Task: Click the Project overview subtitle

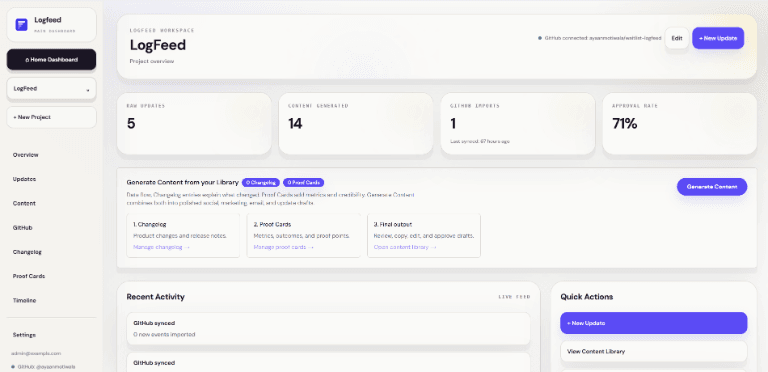Action: 152,62
